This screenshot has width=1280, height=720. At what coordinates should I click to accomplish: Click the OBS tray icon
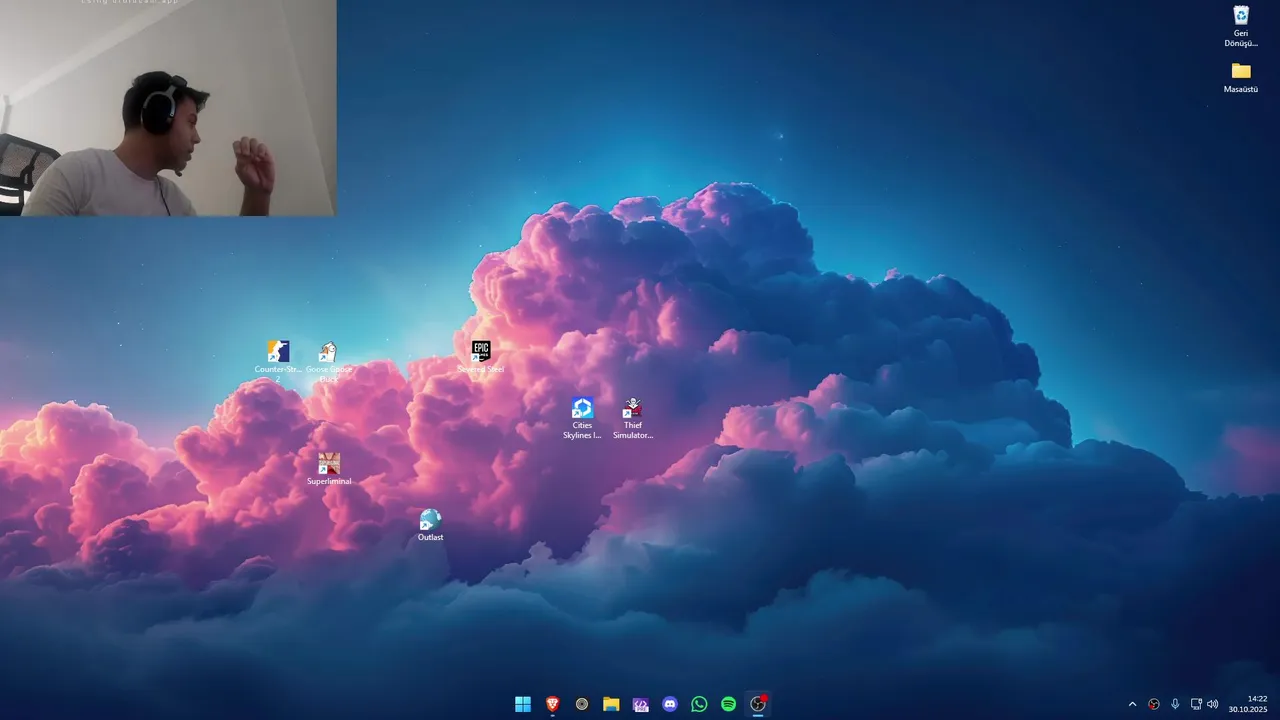[x=1154, y=704]
